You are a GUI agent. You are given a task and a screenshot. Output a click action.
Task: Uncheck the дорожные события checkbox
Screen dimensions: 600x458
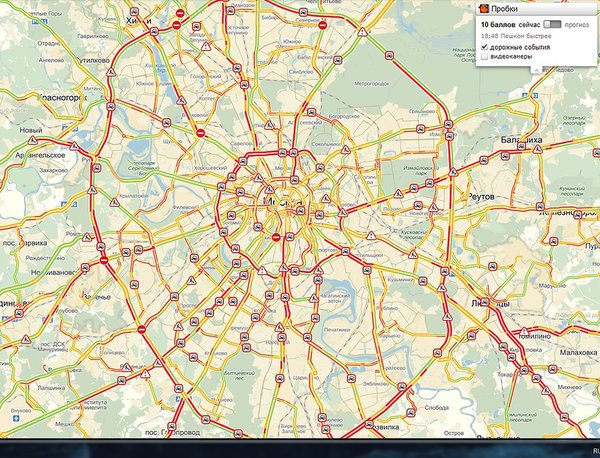point(485,46)
